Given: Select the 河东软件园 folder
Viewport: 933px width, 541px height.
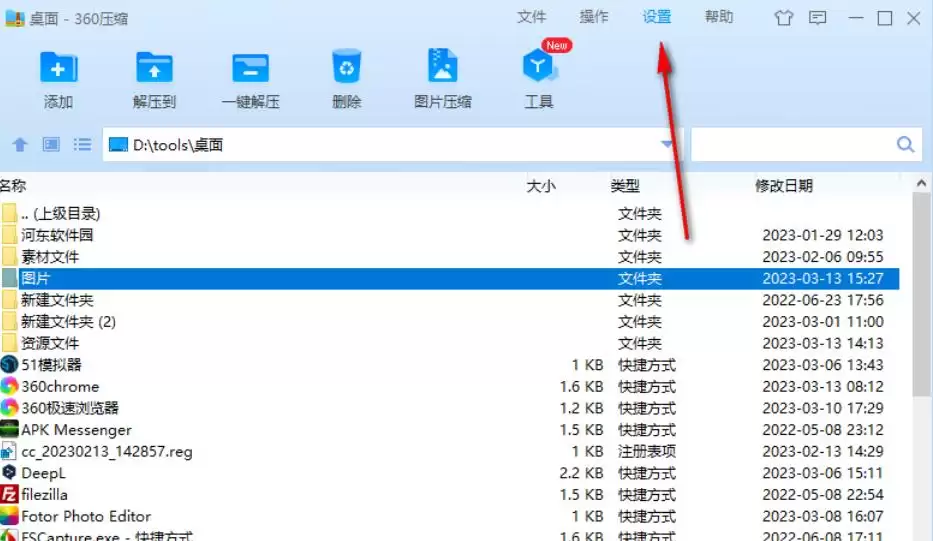Looking at the screenshot, I should point(449,235).
